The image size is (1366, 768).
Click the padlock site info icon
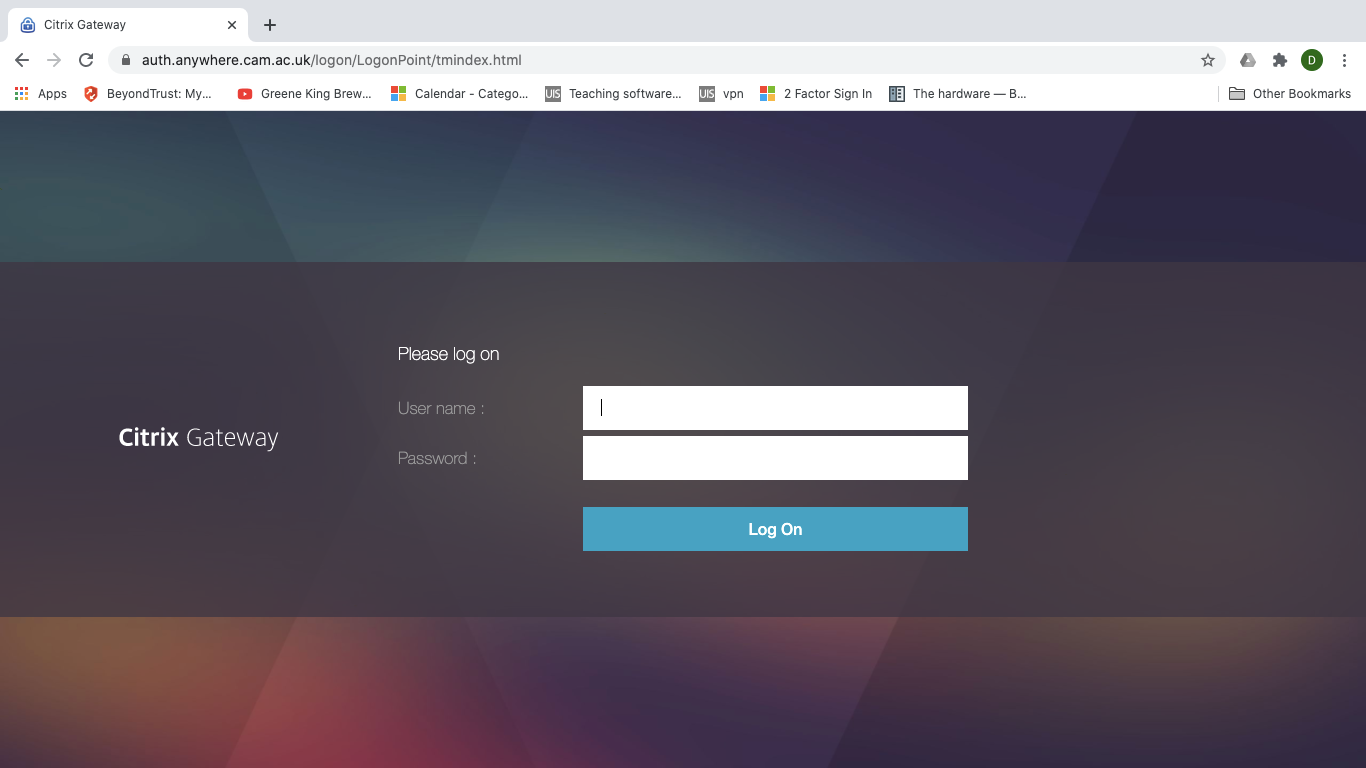tap(125, 60)
